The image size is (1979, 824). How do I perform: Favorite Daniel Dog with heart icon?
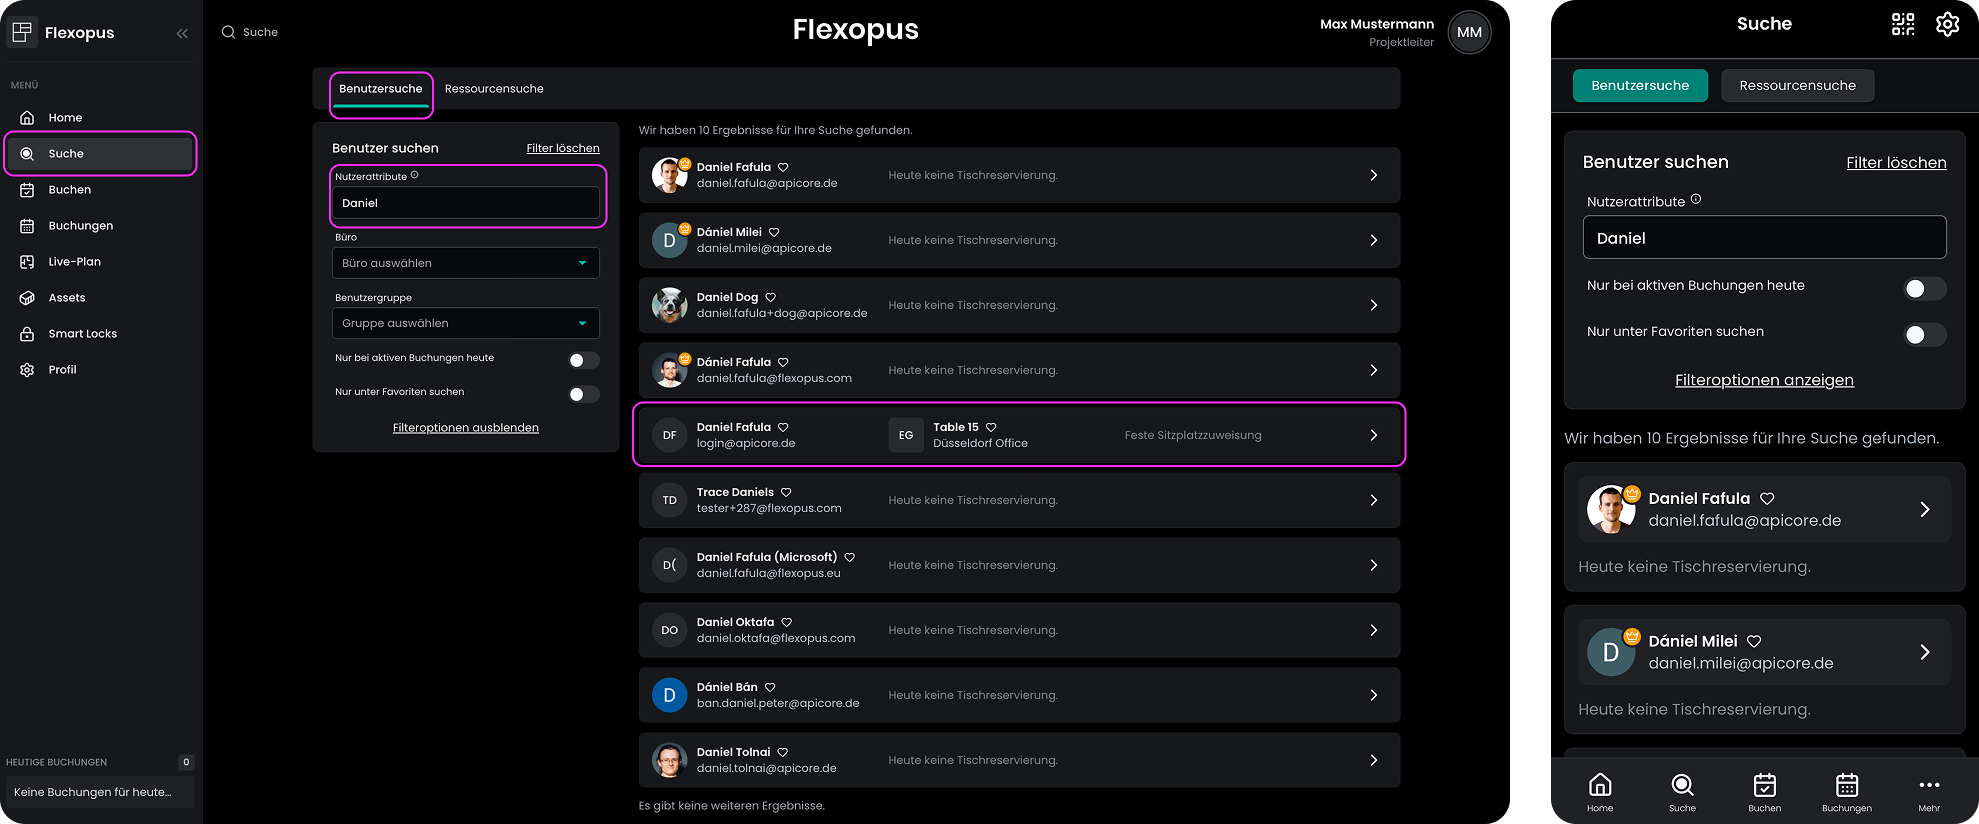click(x=770, y=297)
